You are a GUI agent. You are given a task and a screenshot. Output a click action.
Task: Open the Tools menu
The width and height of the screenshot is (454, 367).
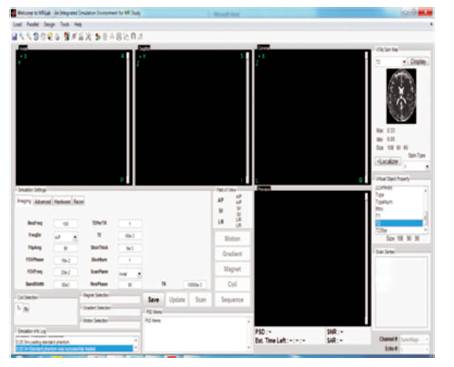pyautogui.click(x=65, y=24)
